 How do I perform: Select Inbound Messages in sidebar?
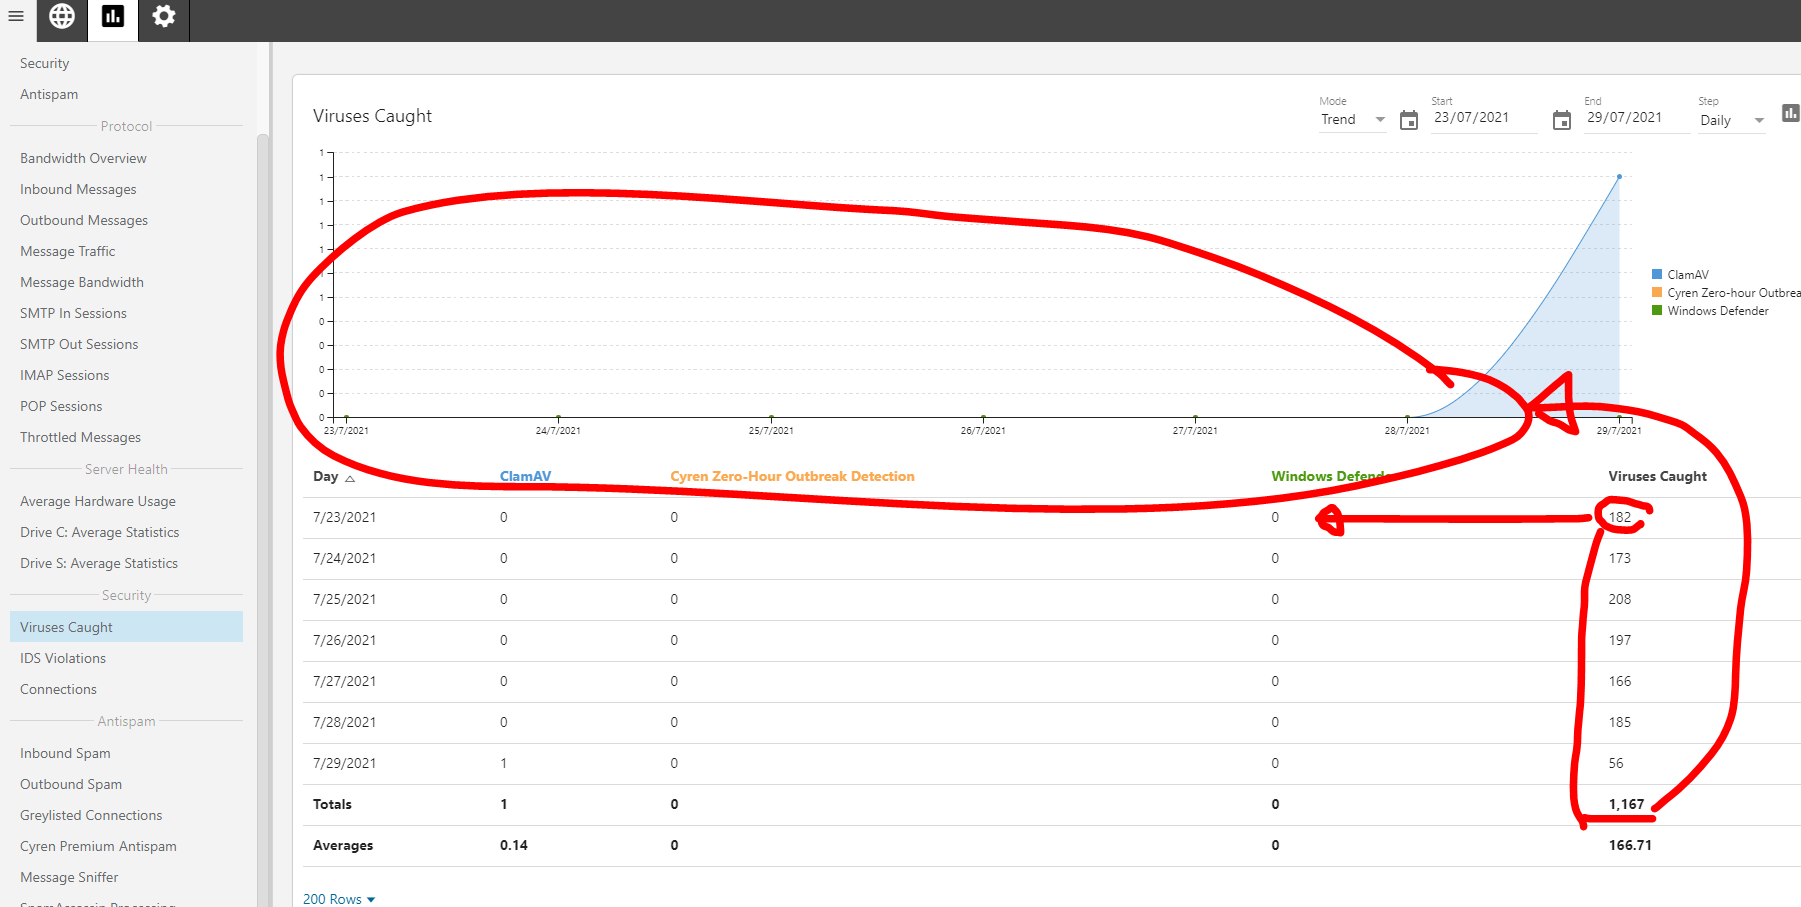pos(78,189)
